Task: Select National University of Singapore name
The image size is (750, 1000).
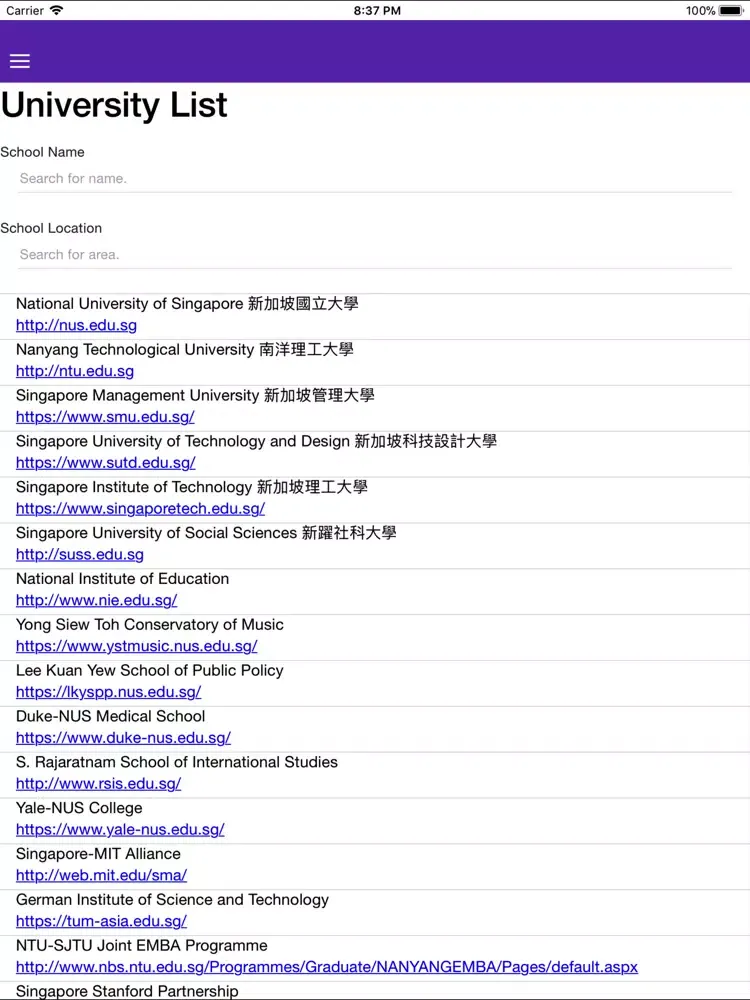Action: 187,304
